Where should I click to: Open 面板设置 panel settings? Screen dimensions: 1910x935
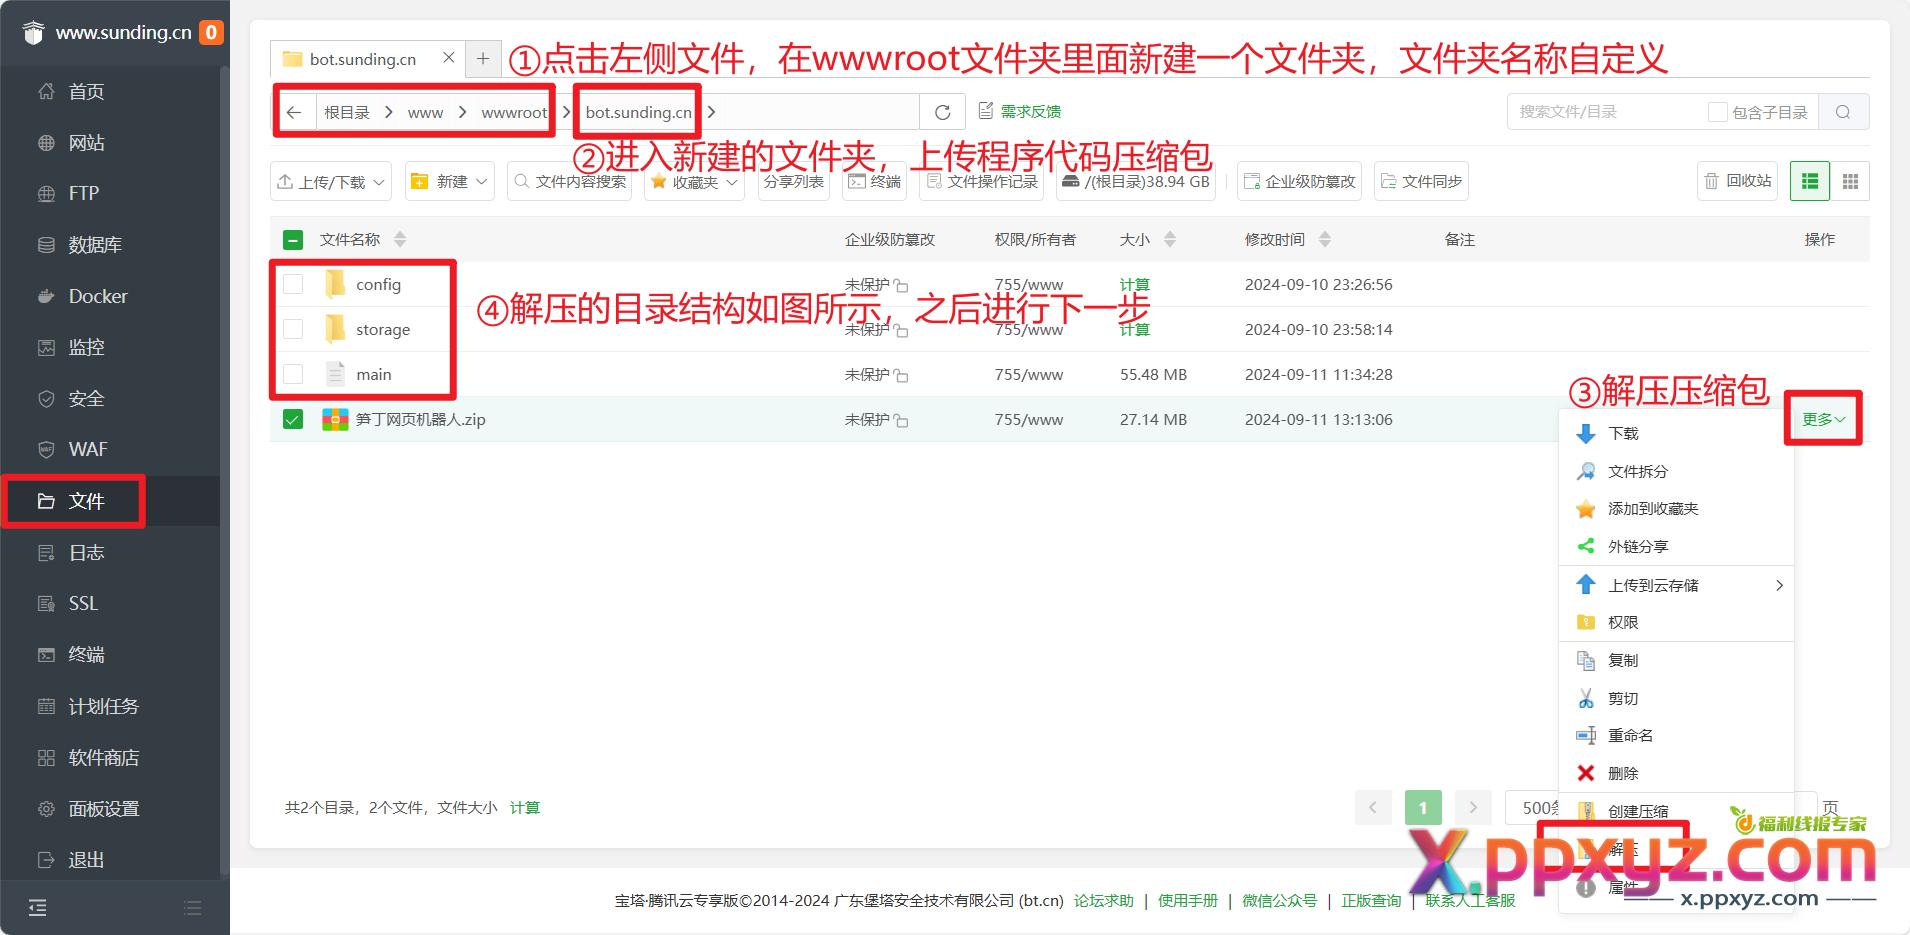coord(103,808)
